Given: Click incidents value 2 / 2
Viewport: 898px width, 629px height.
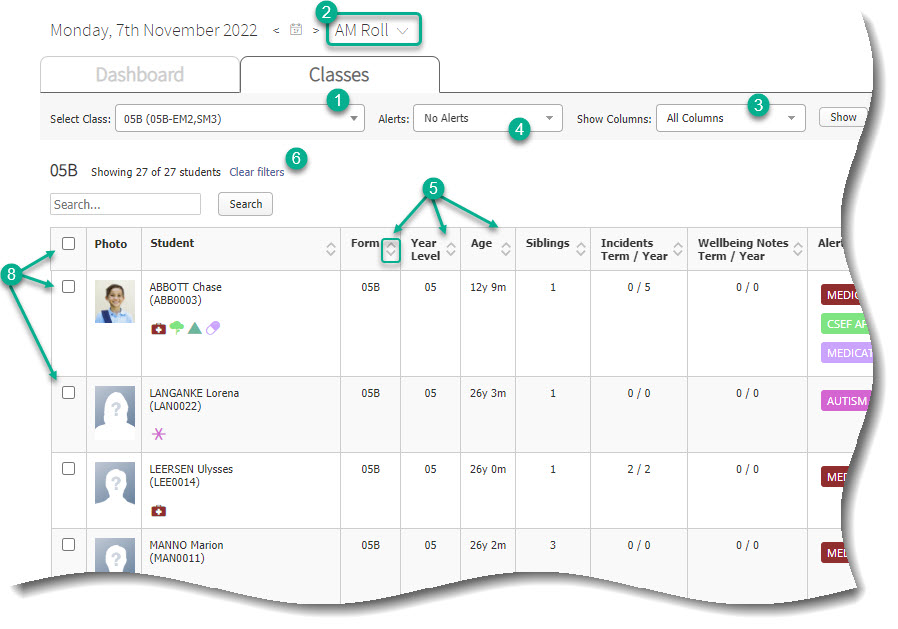Looking at the screenshot, I should tap(639, 469).
